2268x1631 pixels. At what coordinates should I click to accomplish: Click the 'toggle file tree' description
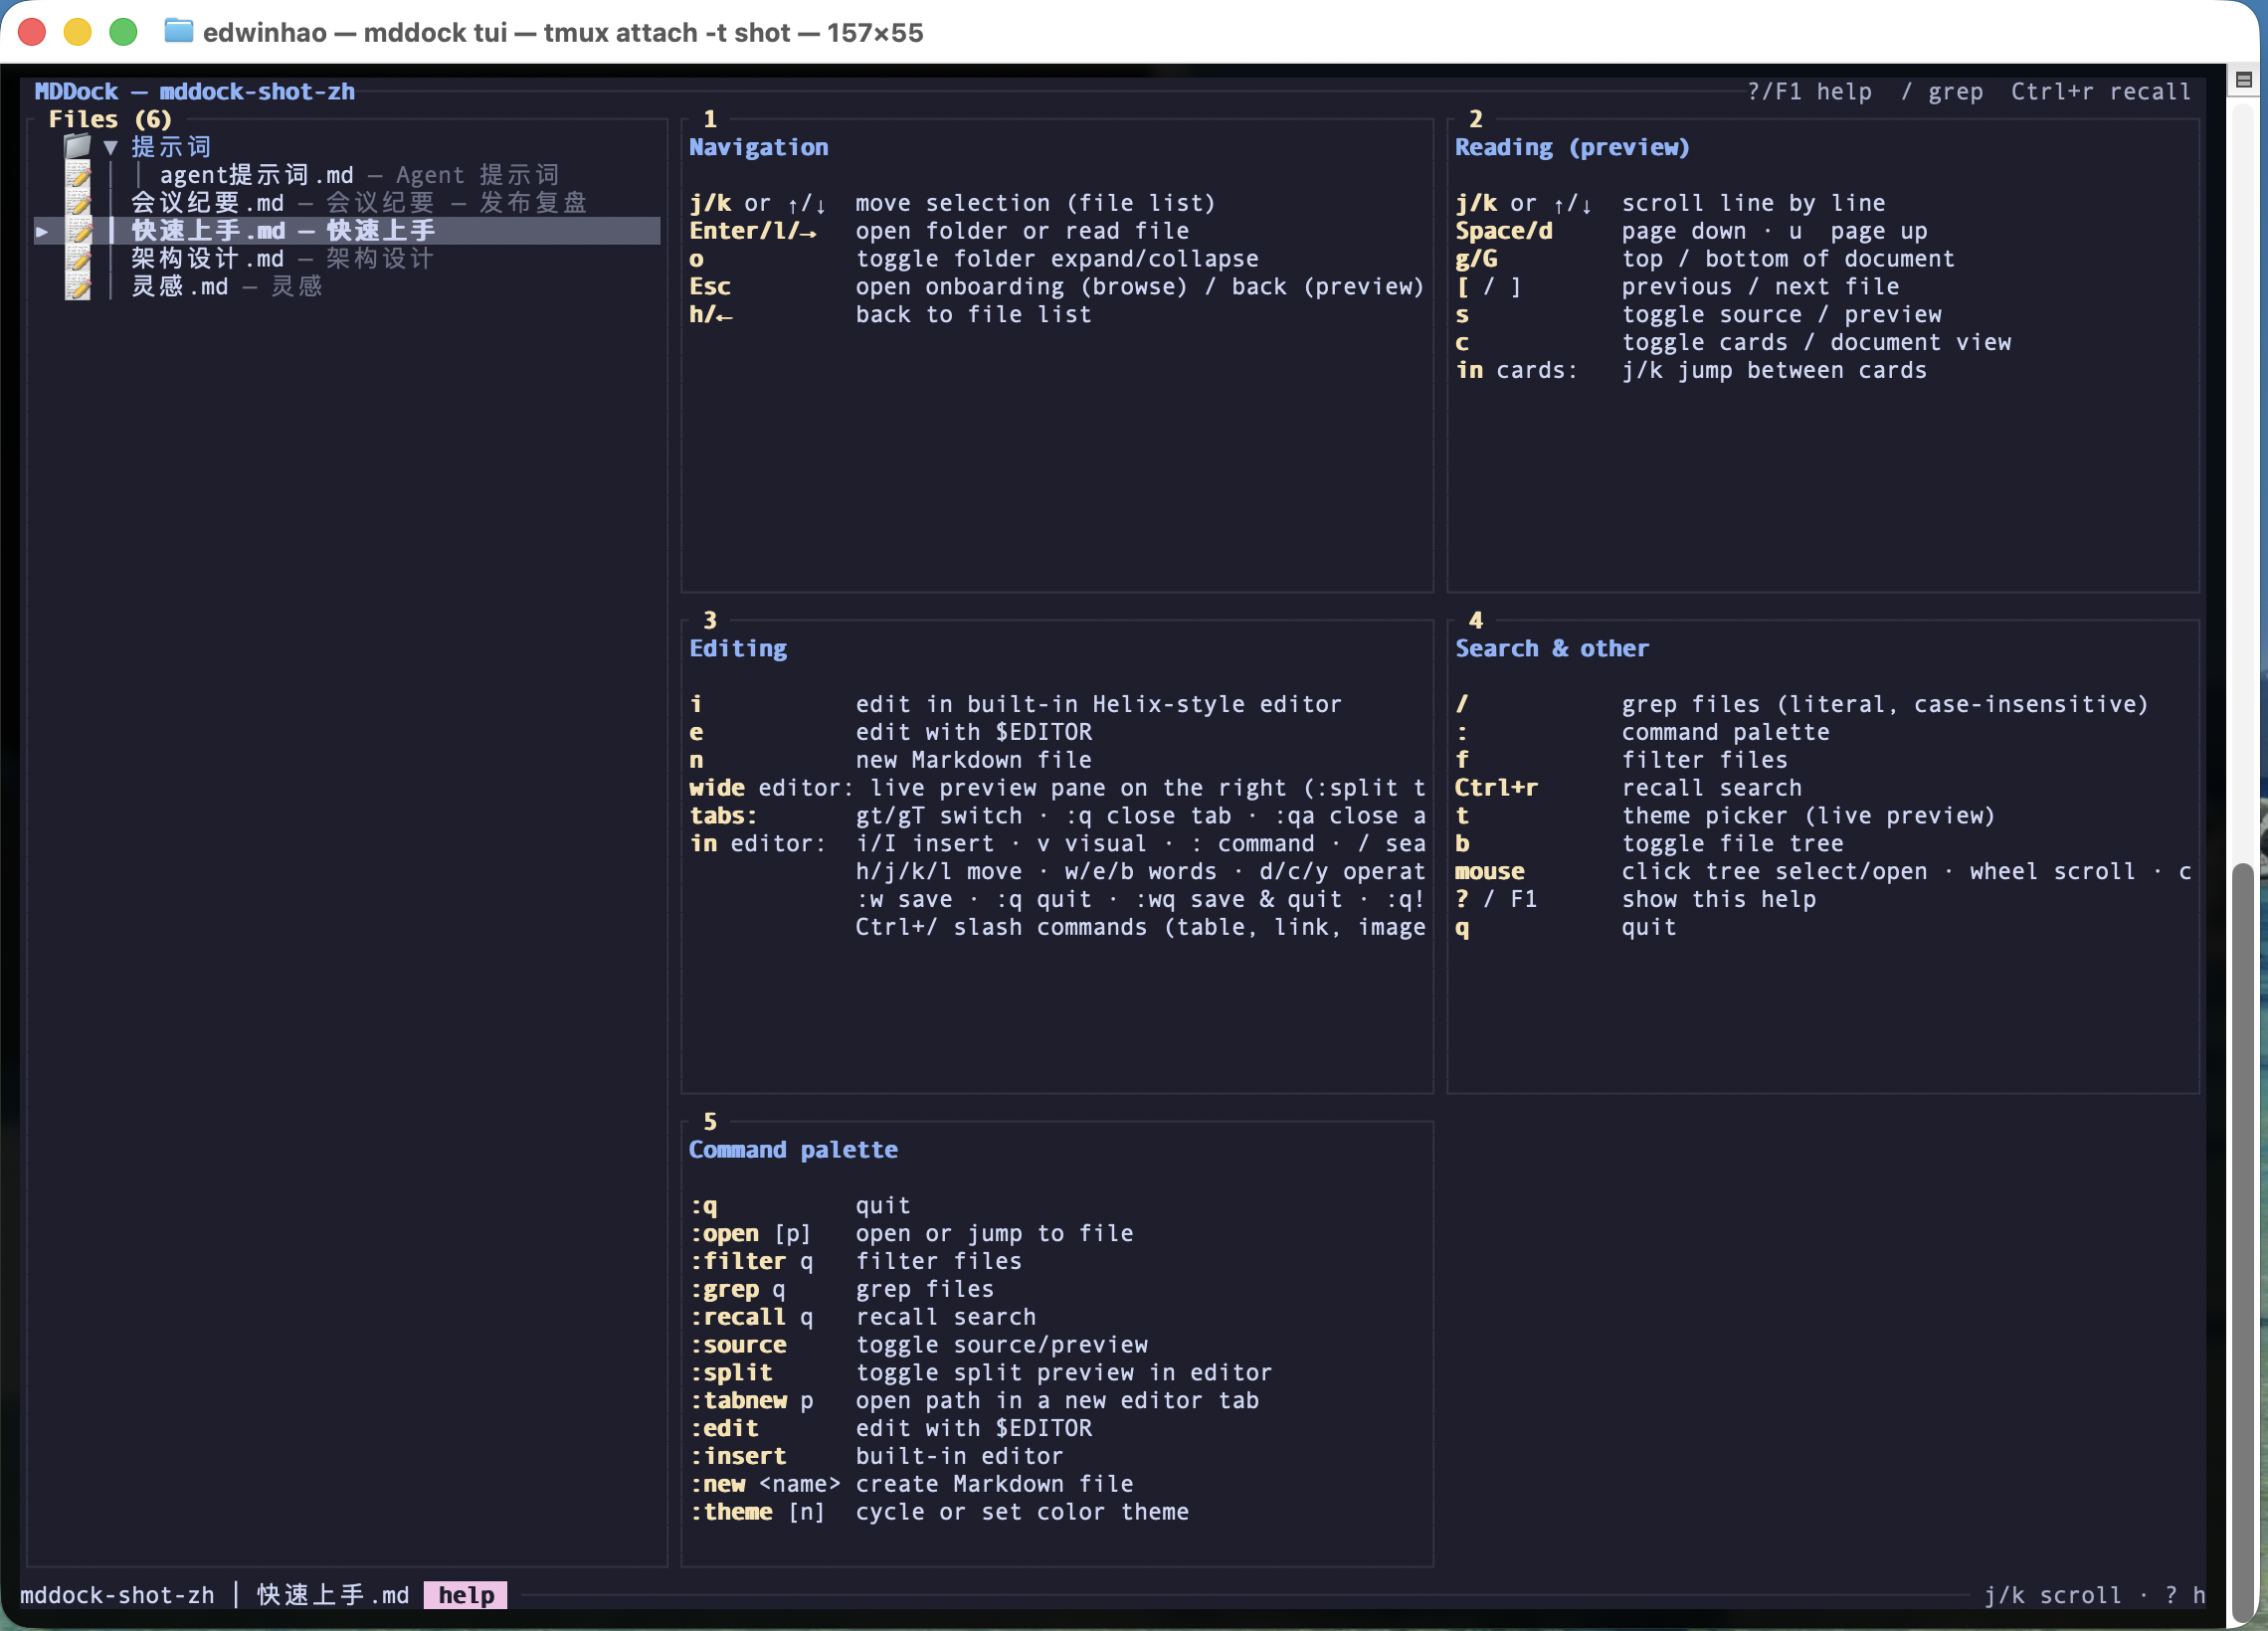1732,844
